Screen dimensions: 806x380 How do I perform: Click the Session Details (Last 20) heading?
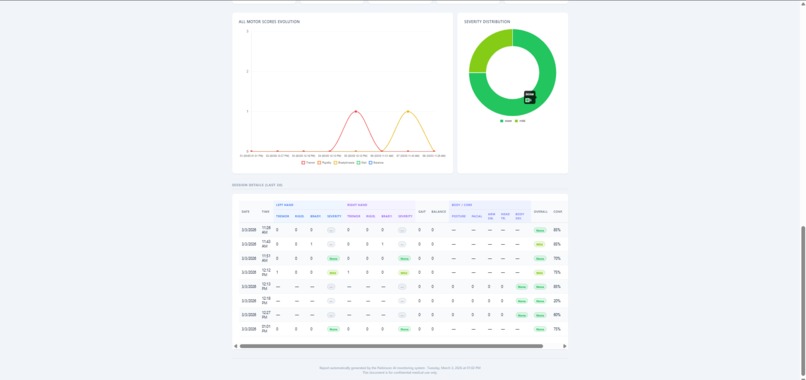(257, 185)
